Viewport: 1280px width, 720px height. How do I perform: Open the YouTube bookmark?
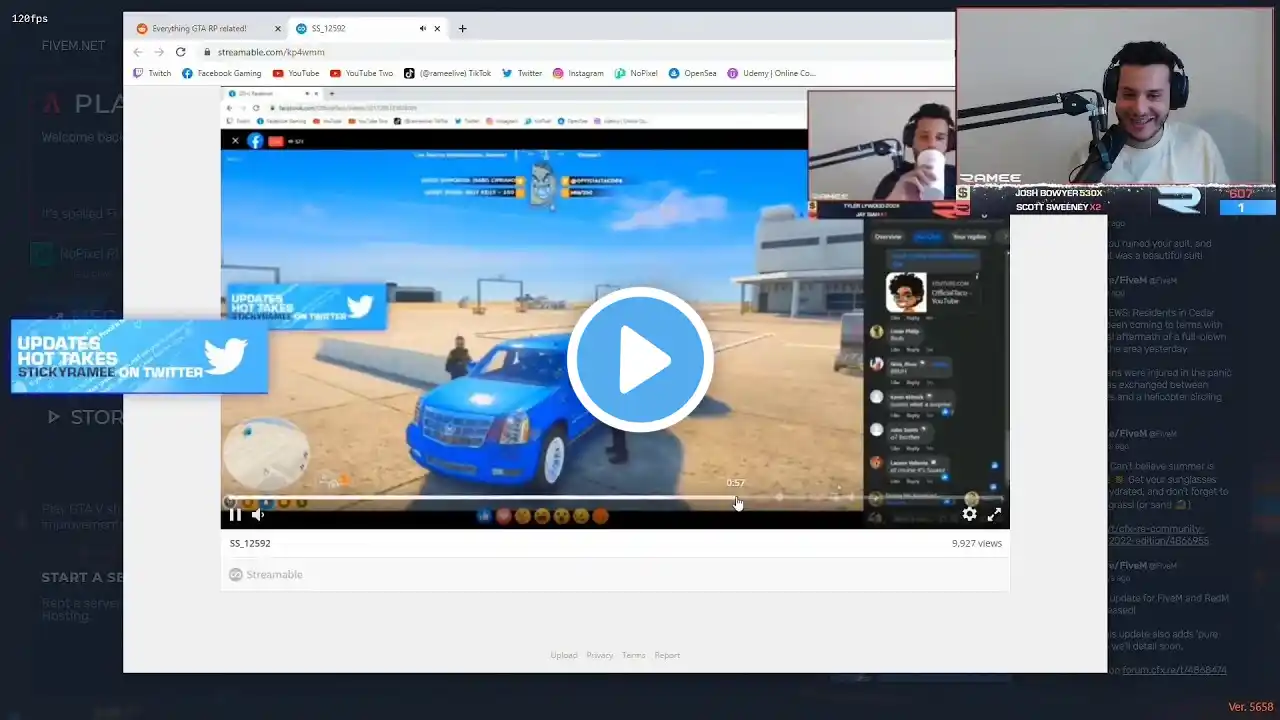tap(296, 73)
